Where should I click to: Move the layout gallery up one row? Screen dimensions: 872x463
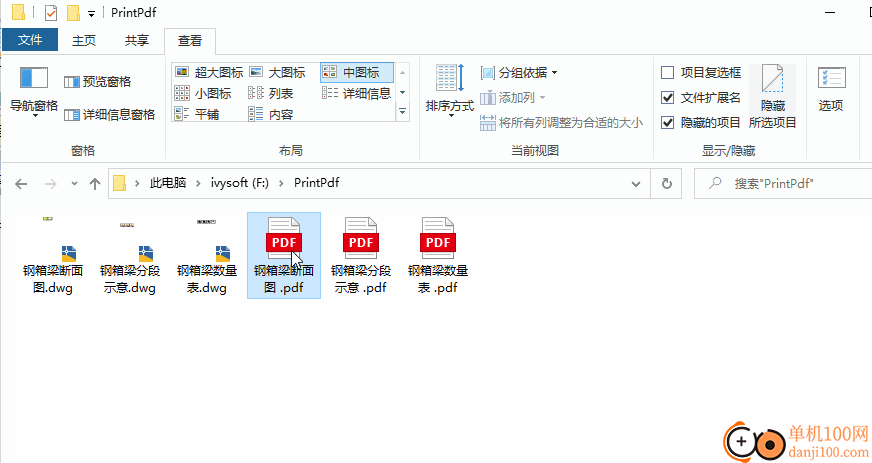pos(402,73)
